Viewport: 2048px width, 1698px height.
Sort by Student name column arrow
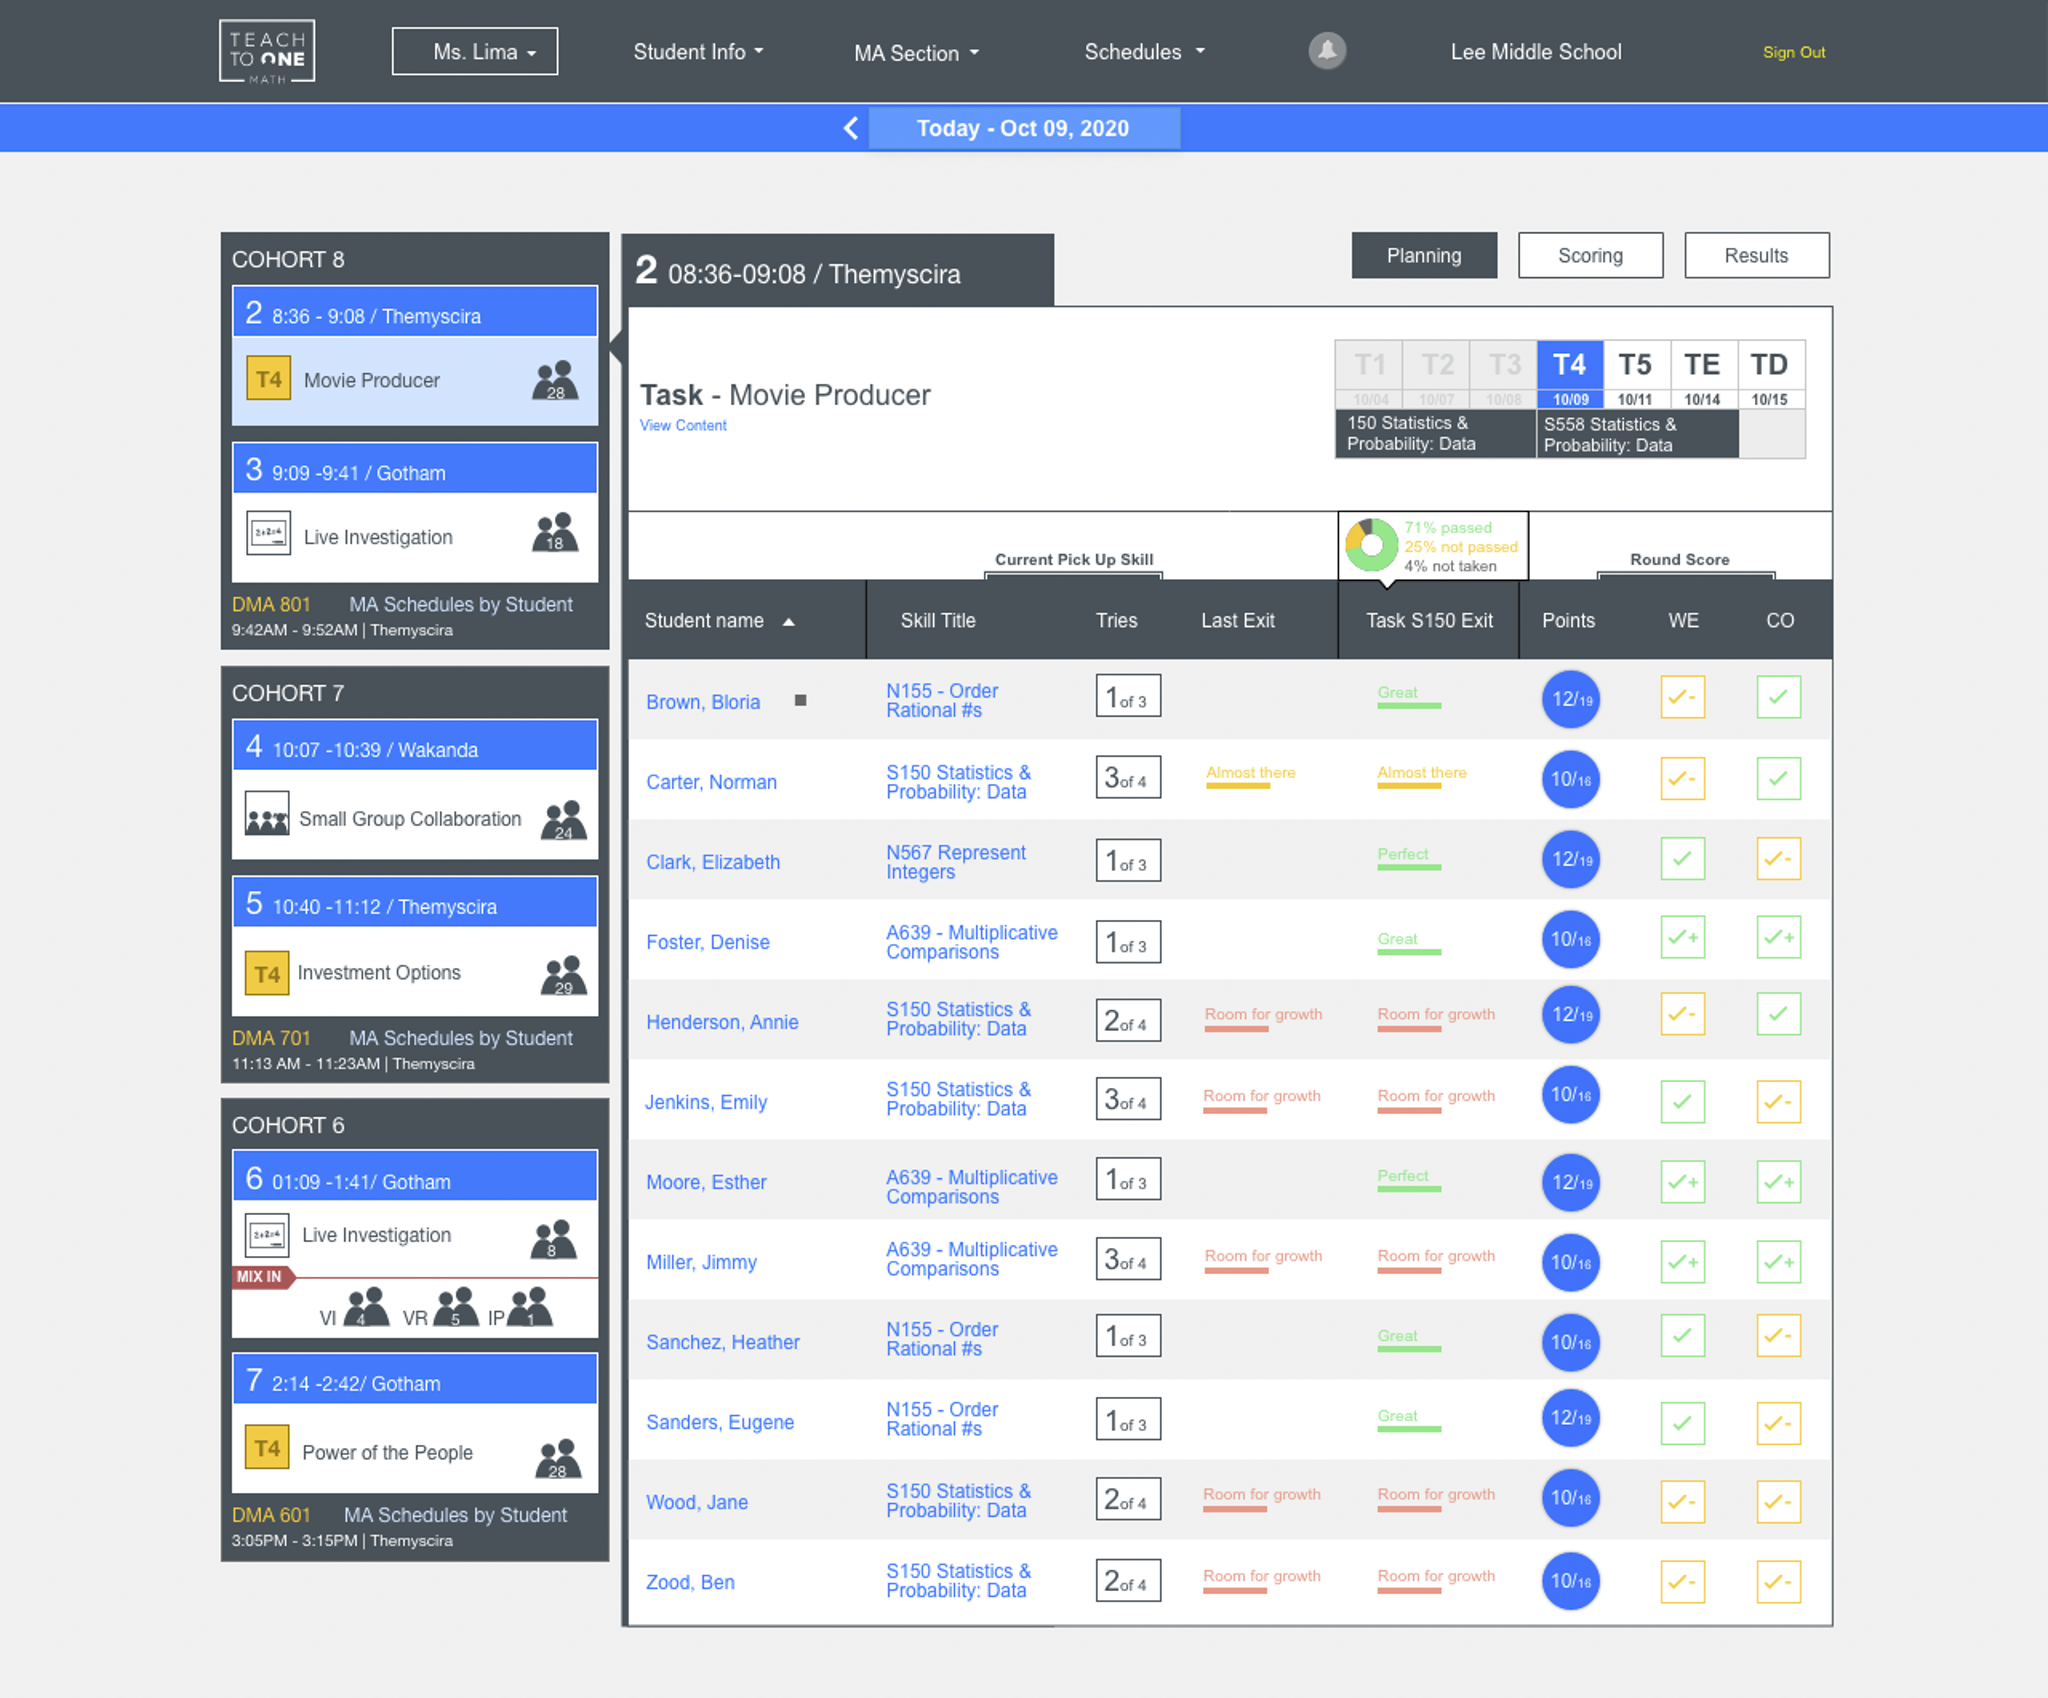(x=789, y=620)
